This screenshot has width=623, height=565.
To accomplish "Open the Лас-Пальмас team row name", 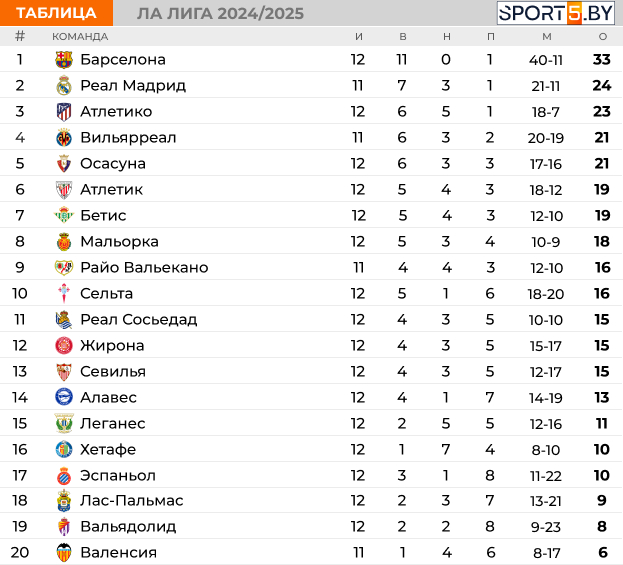I will (132, 501).
